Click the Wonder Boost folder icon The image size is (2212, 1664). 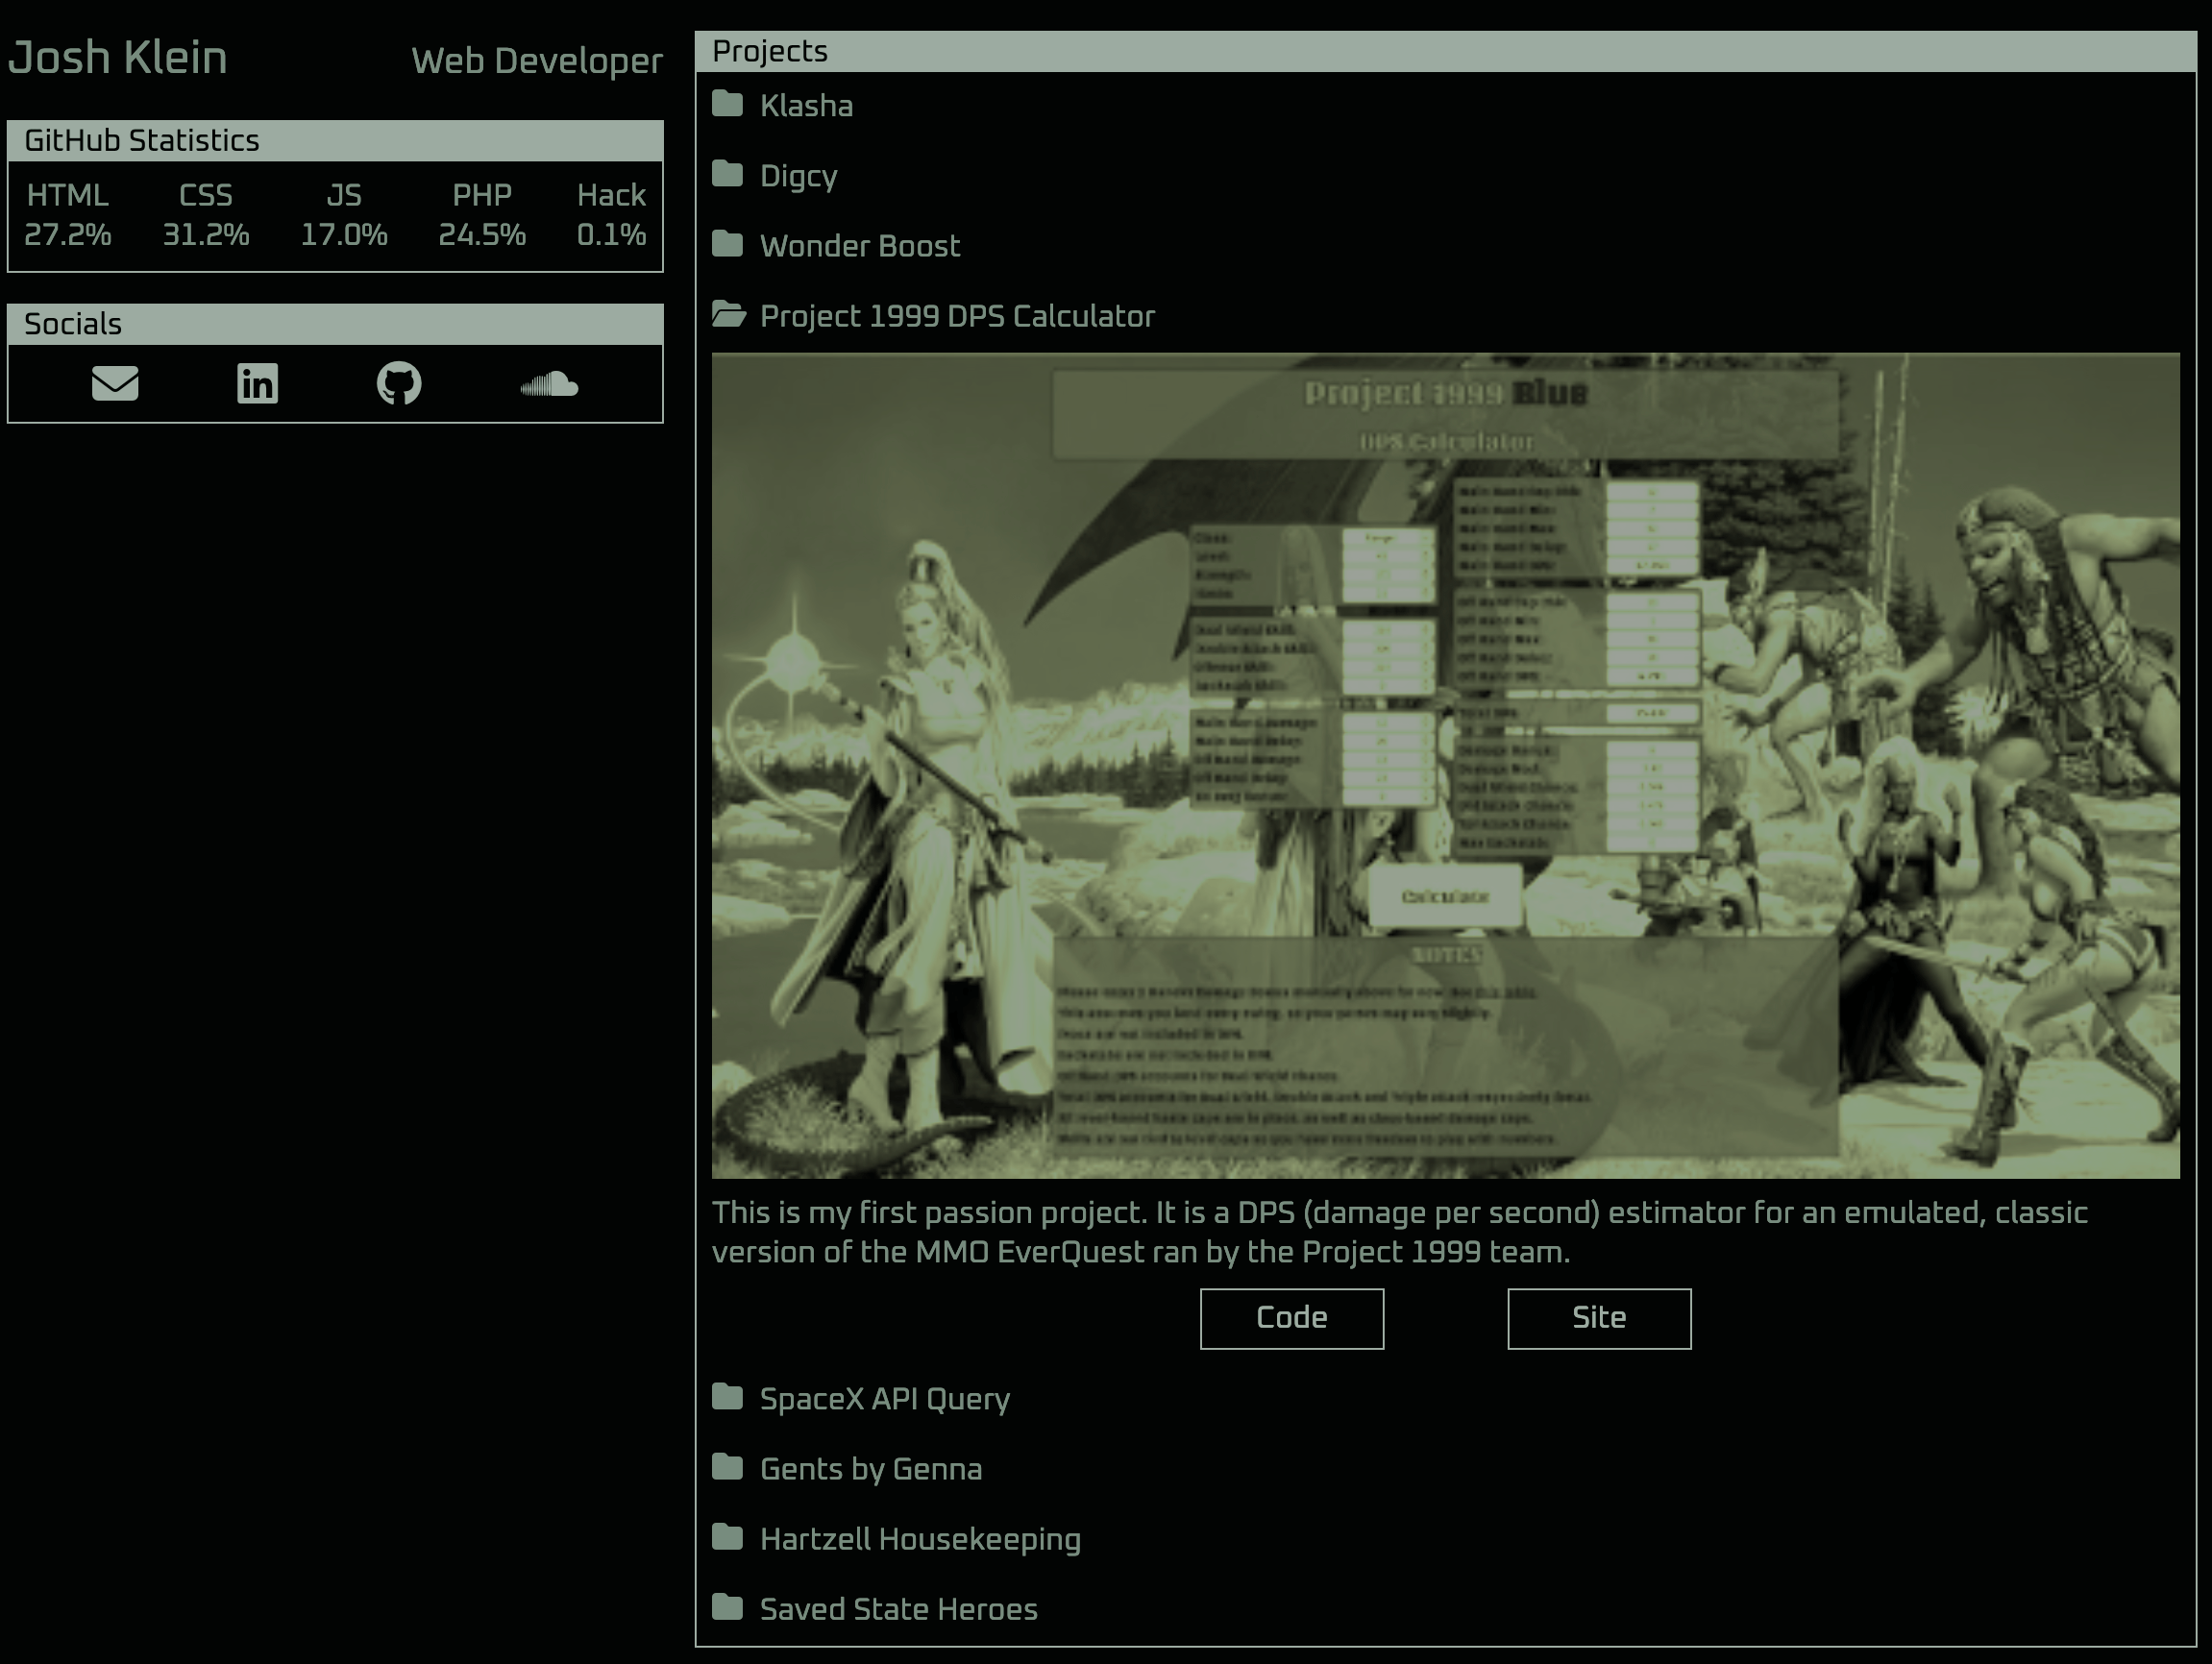[x=727, y=244]
